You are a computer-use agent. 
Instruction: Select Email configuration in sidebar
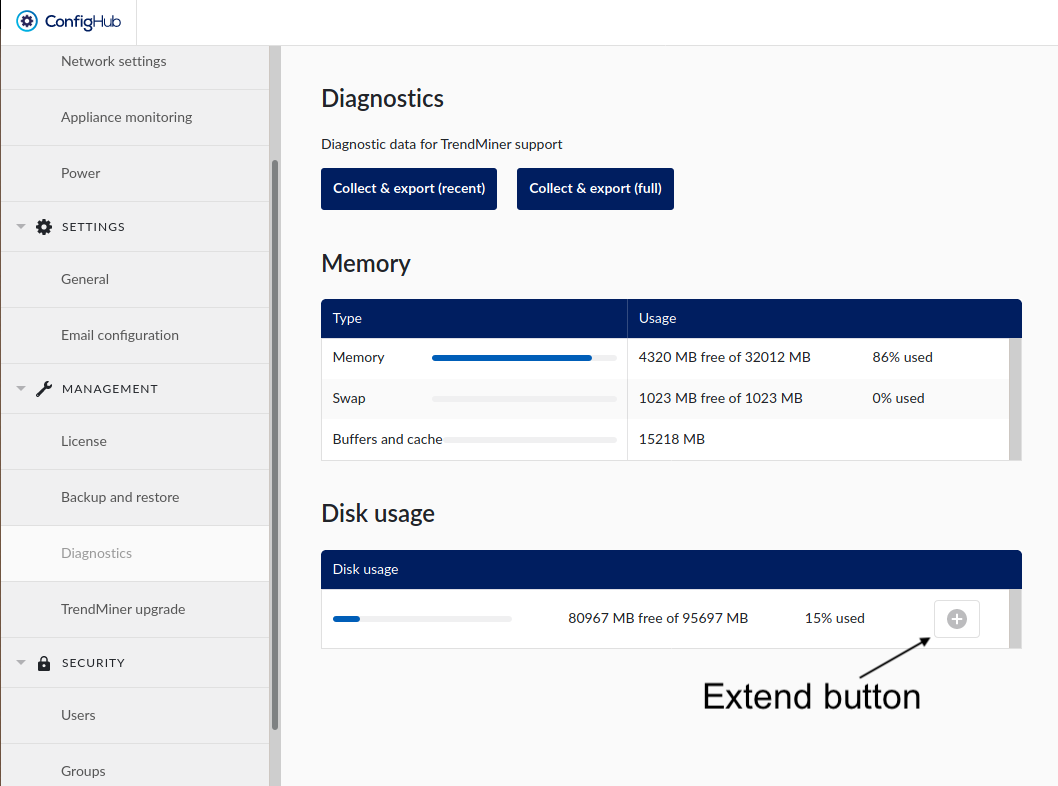point(120,335)
